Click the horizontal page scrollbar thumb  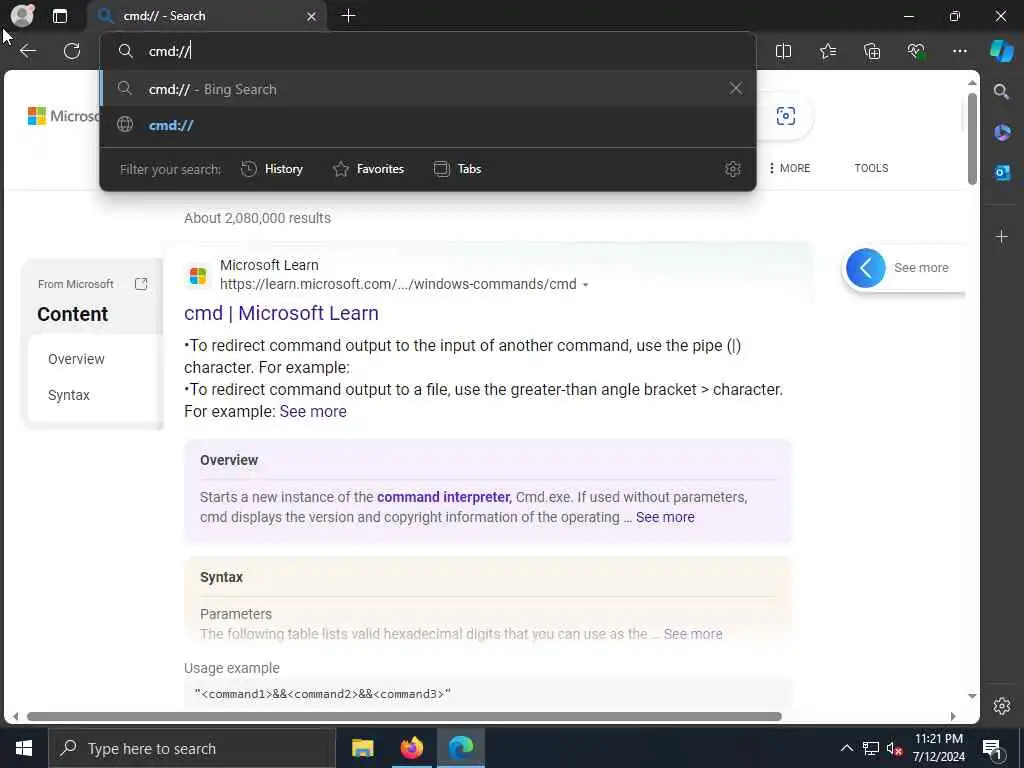(404, 716)
